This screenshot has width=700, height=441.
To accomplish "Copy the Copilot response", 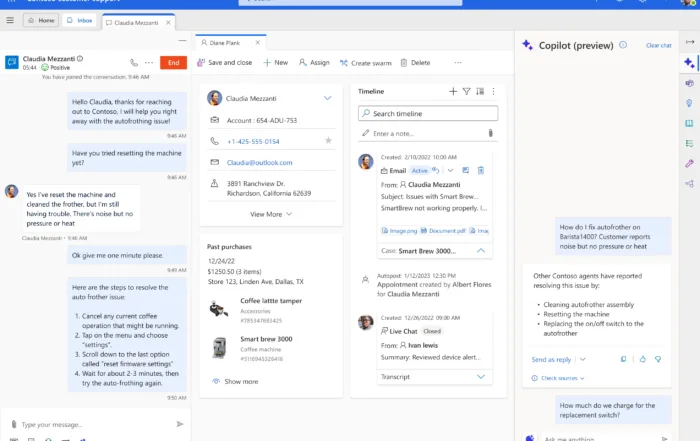I will point(623,359).
